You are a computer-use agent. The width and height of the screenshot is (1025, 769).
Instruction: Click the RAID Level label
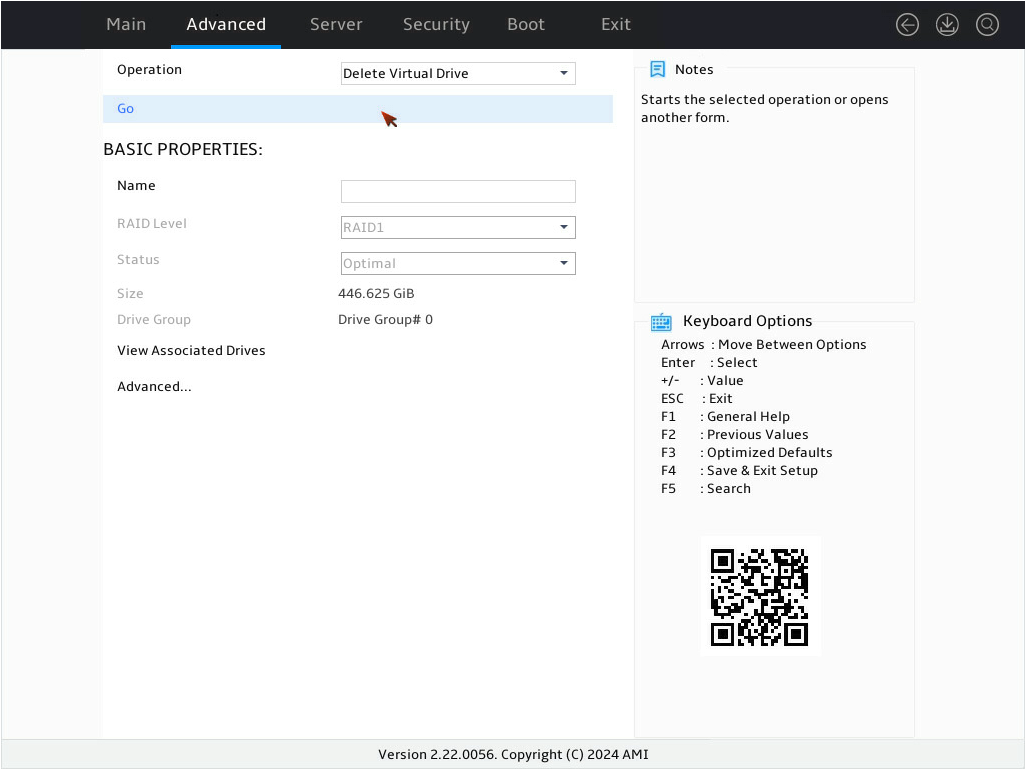pyautogui.click(x=152, y=224)
